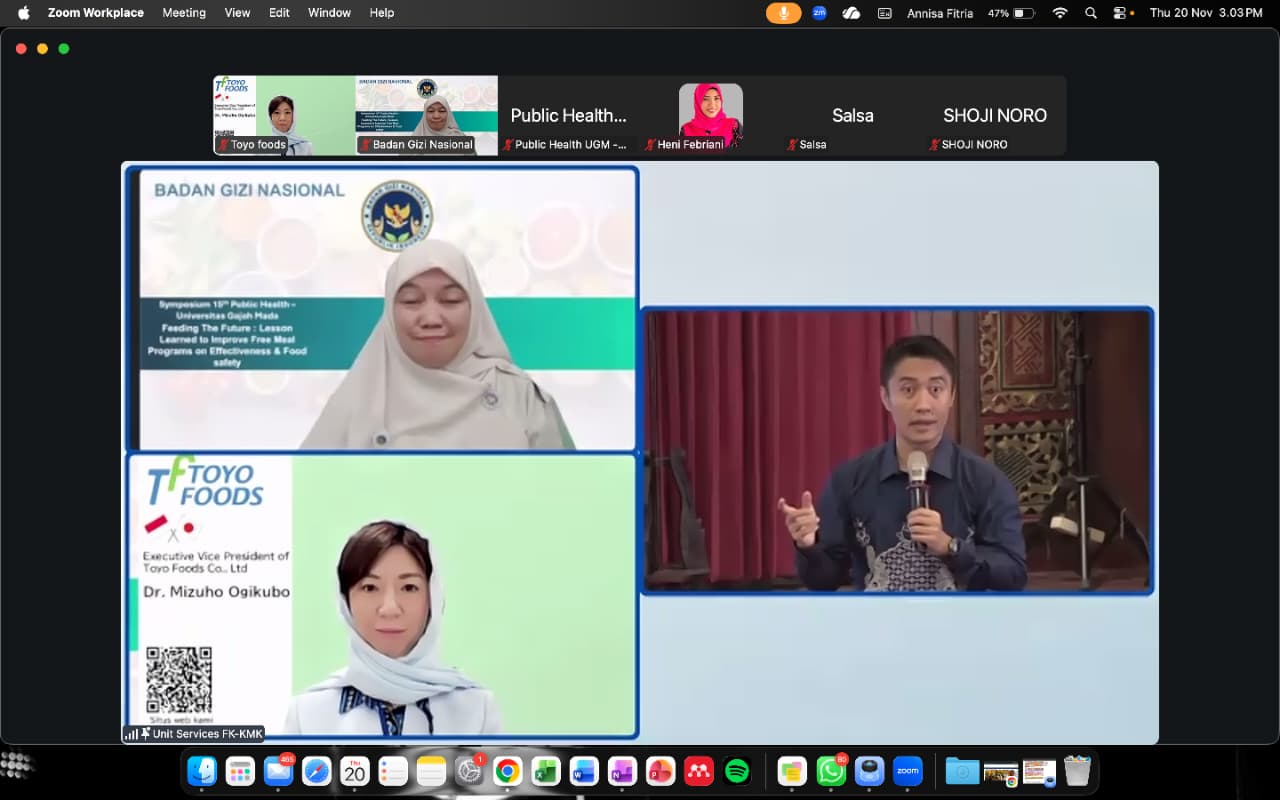The height and width of the screenshot is (800, 1280).
Task: Open the Meeting menu
Action: click(184, 13)
